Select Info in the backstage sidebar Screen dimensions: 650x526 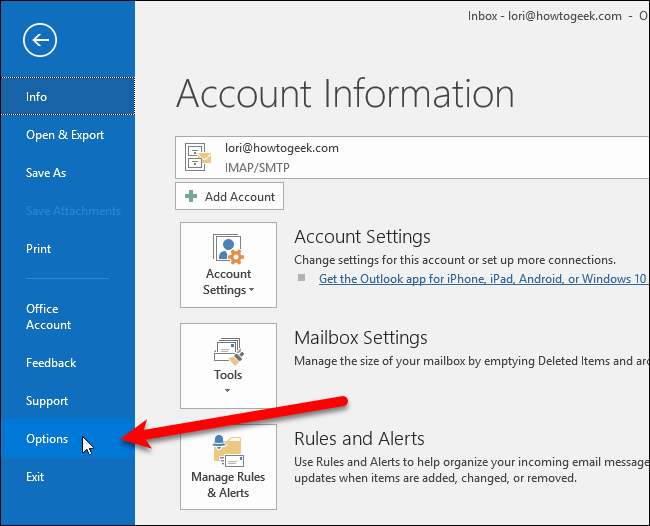[37, 97]
